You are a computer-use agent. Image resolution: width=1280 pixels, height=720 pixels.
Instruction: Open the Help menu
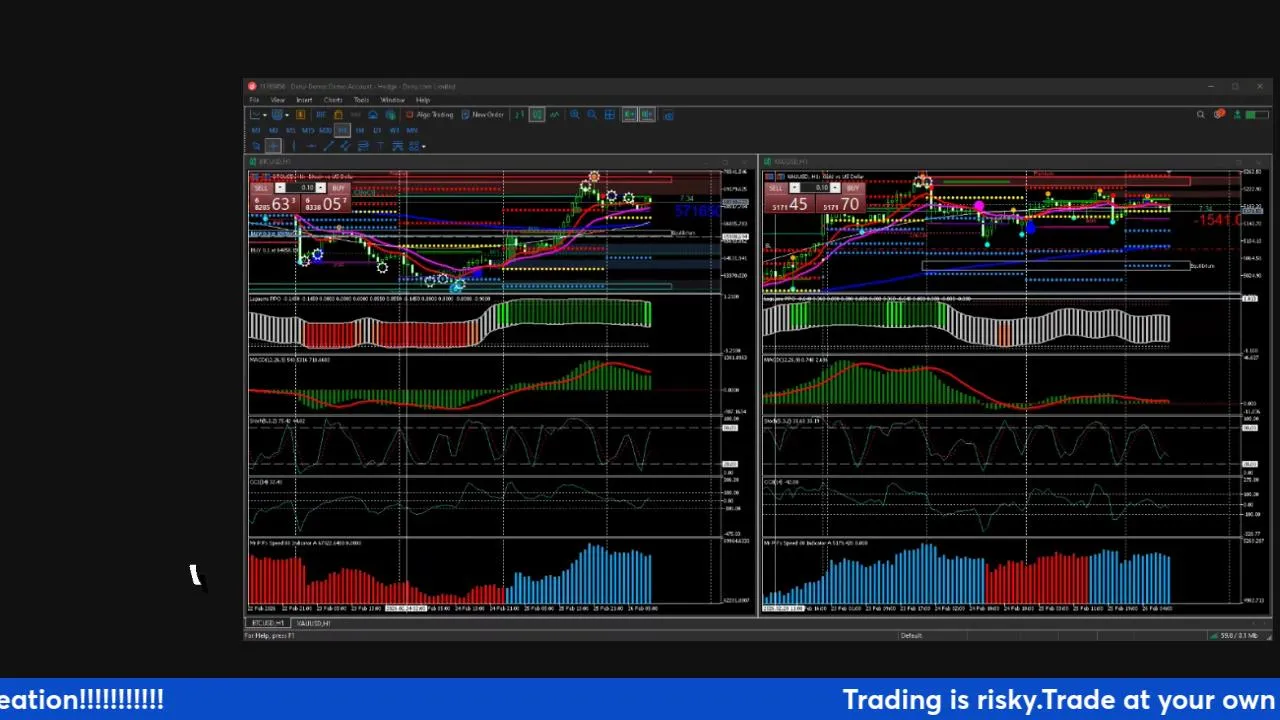(423, 100)
